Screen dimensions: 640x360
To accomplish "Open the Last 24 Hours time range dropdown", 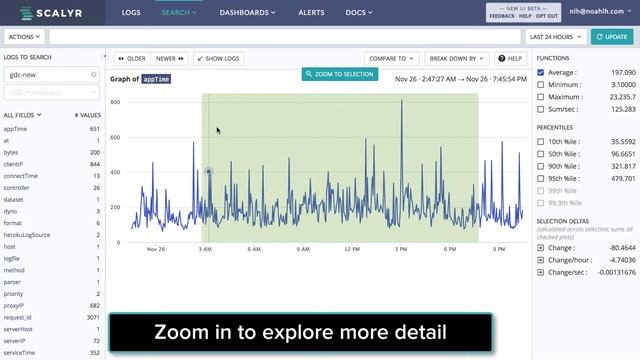I will pos(556,37).
